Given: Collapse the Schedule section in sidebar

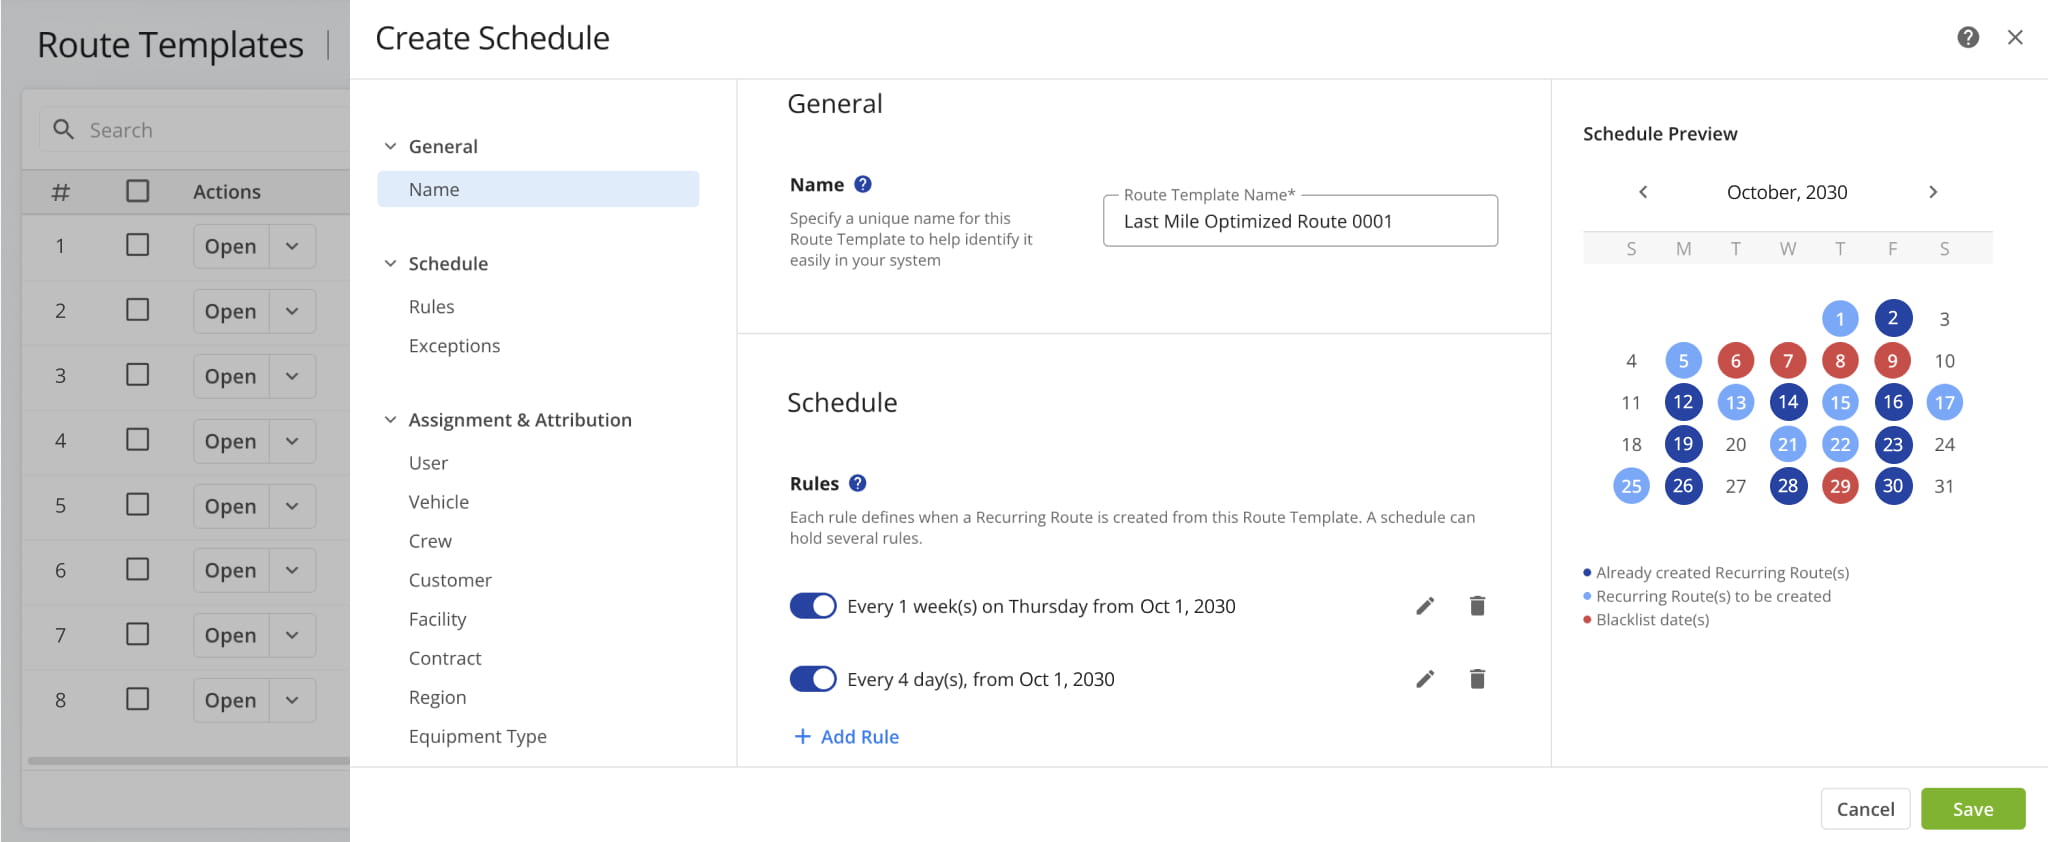Looking at the screenshot, I should pyautogui.click(x=390, y=263).
